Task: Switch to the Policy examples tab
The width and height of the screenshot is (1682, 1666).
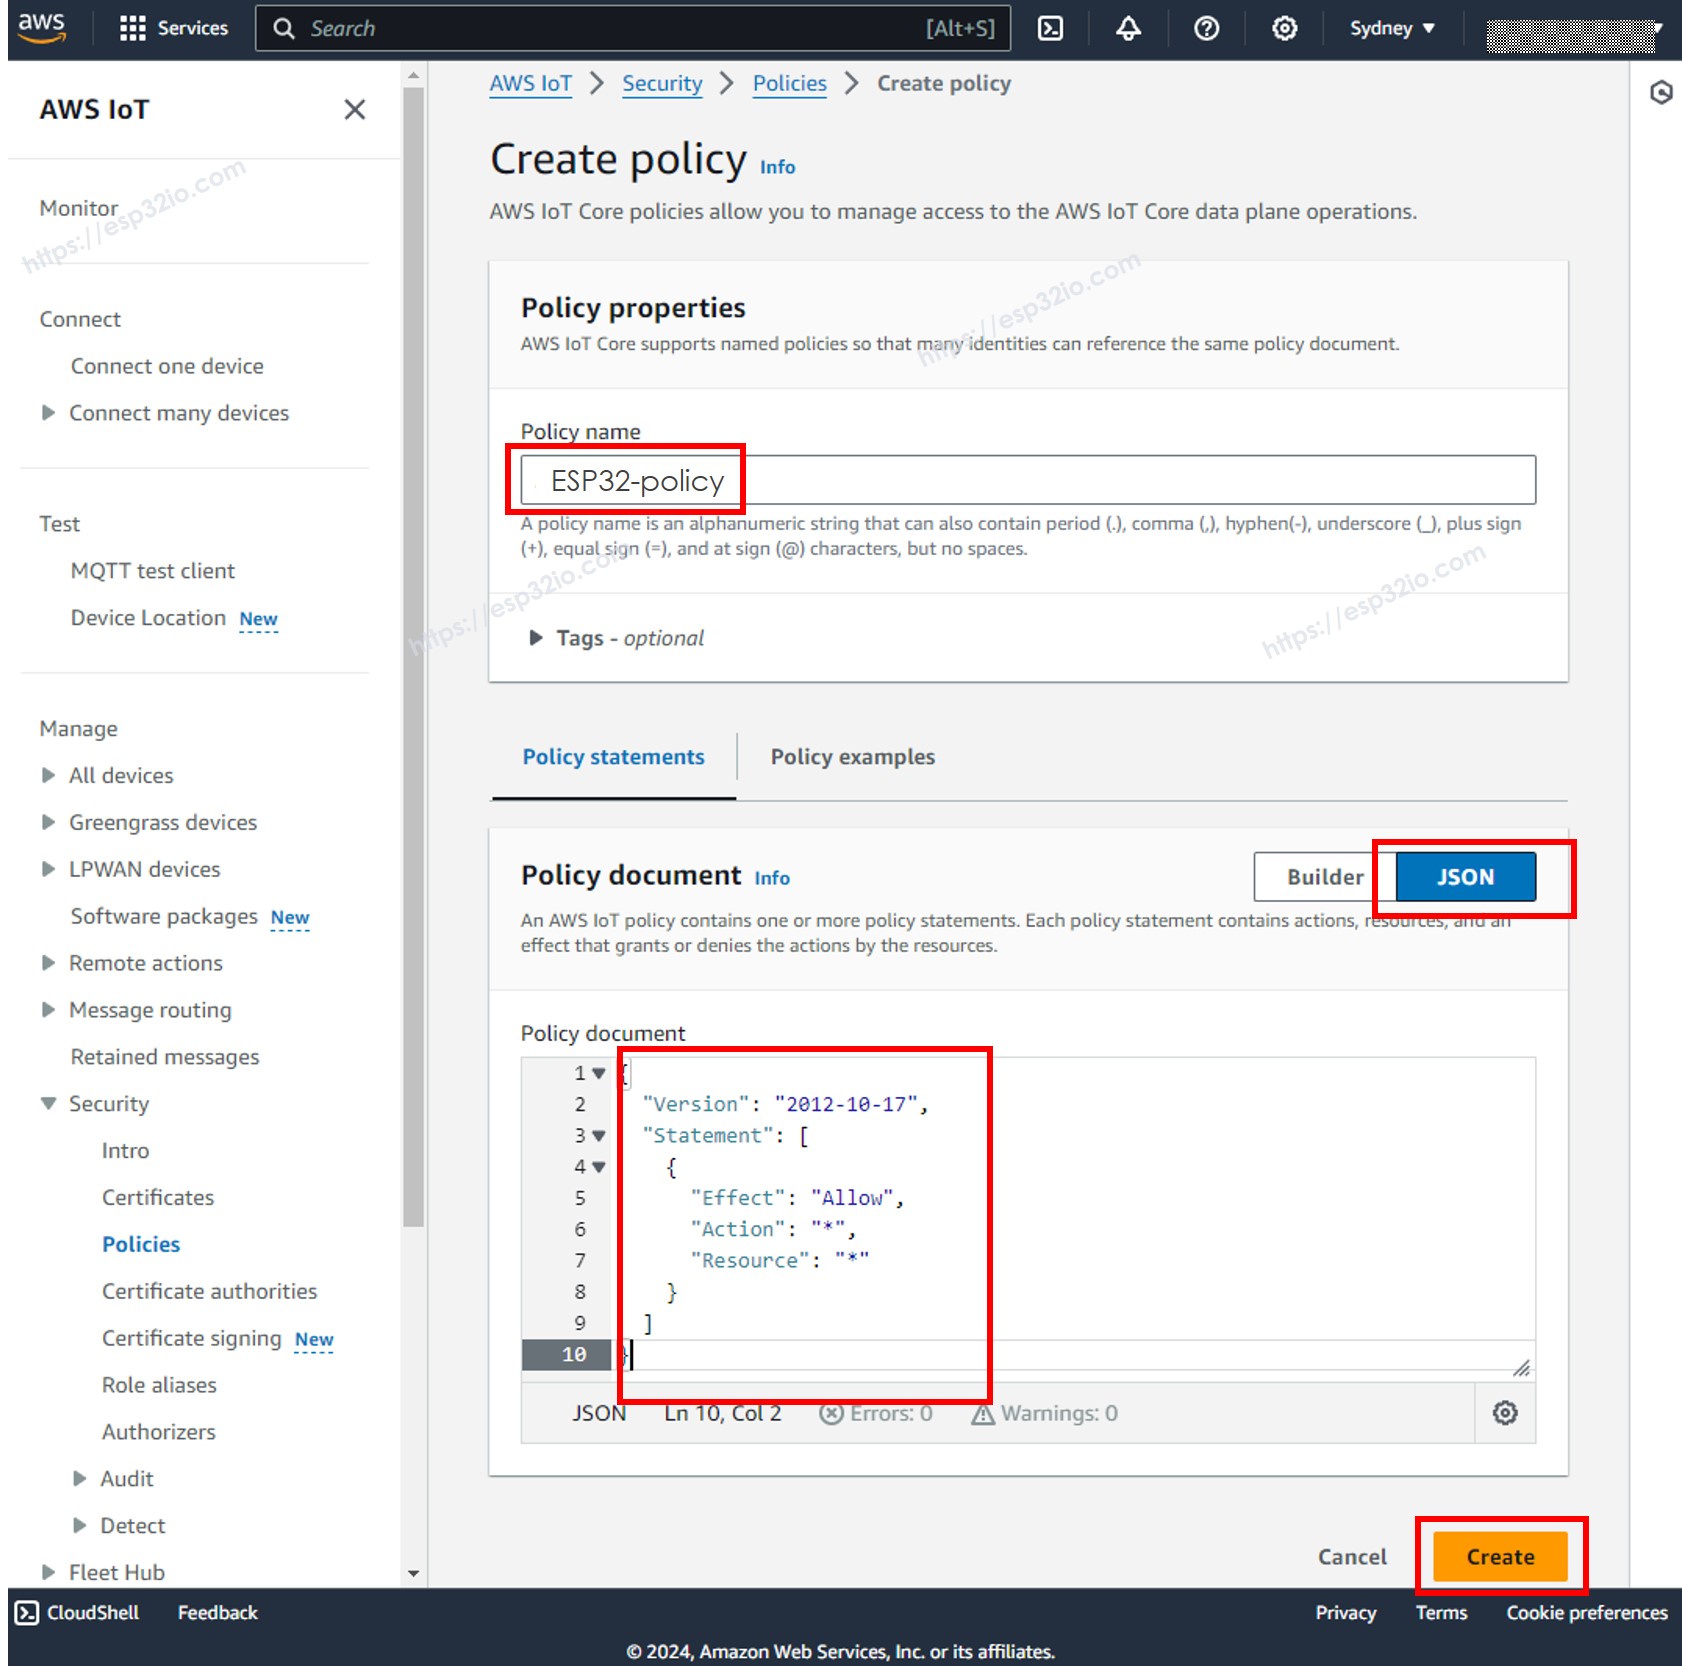Action: tap(851, 757)
